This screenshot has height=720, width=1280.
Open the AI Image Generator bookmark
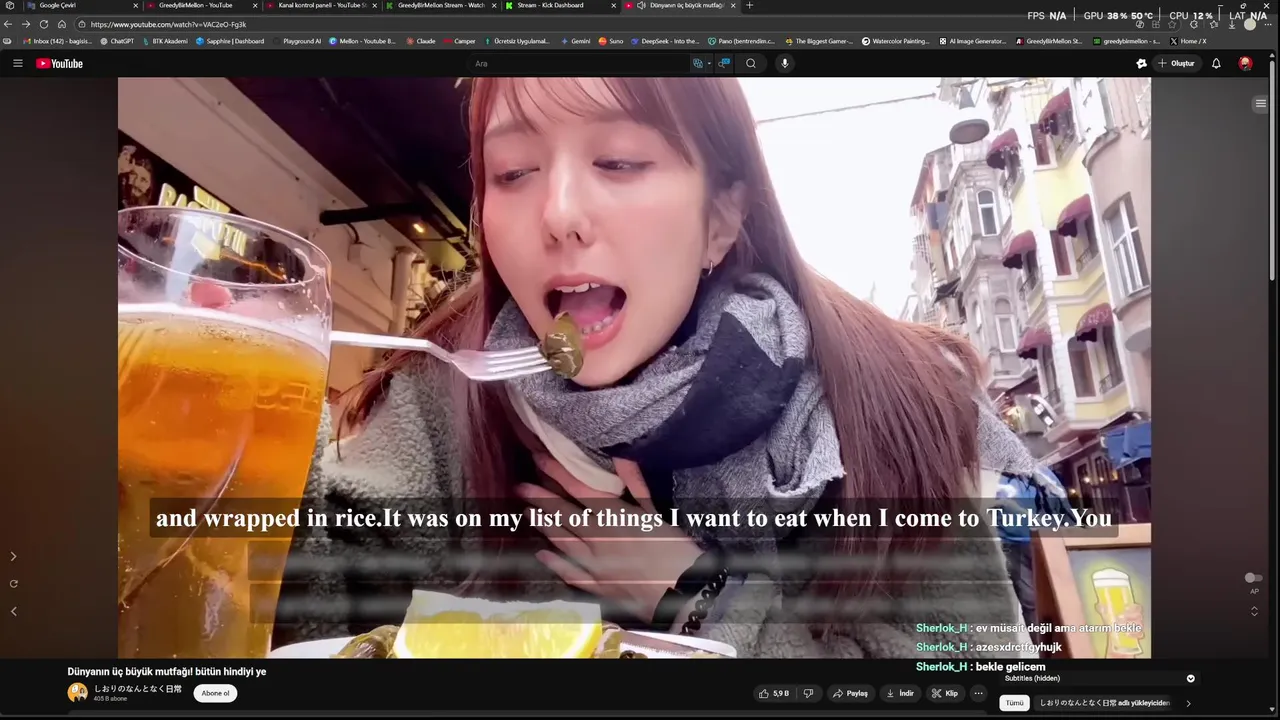coord(973,41)
